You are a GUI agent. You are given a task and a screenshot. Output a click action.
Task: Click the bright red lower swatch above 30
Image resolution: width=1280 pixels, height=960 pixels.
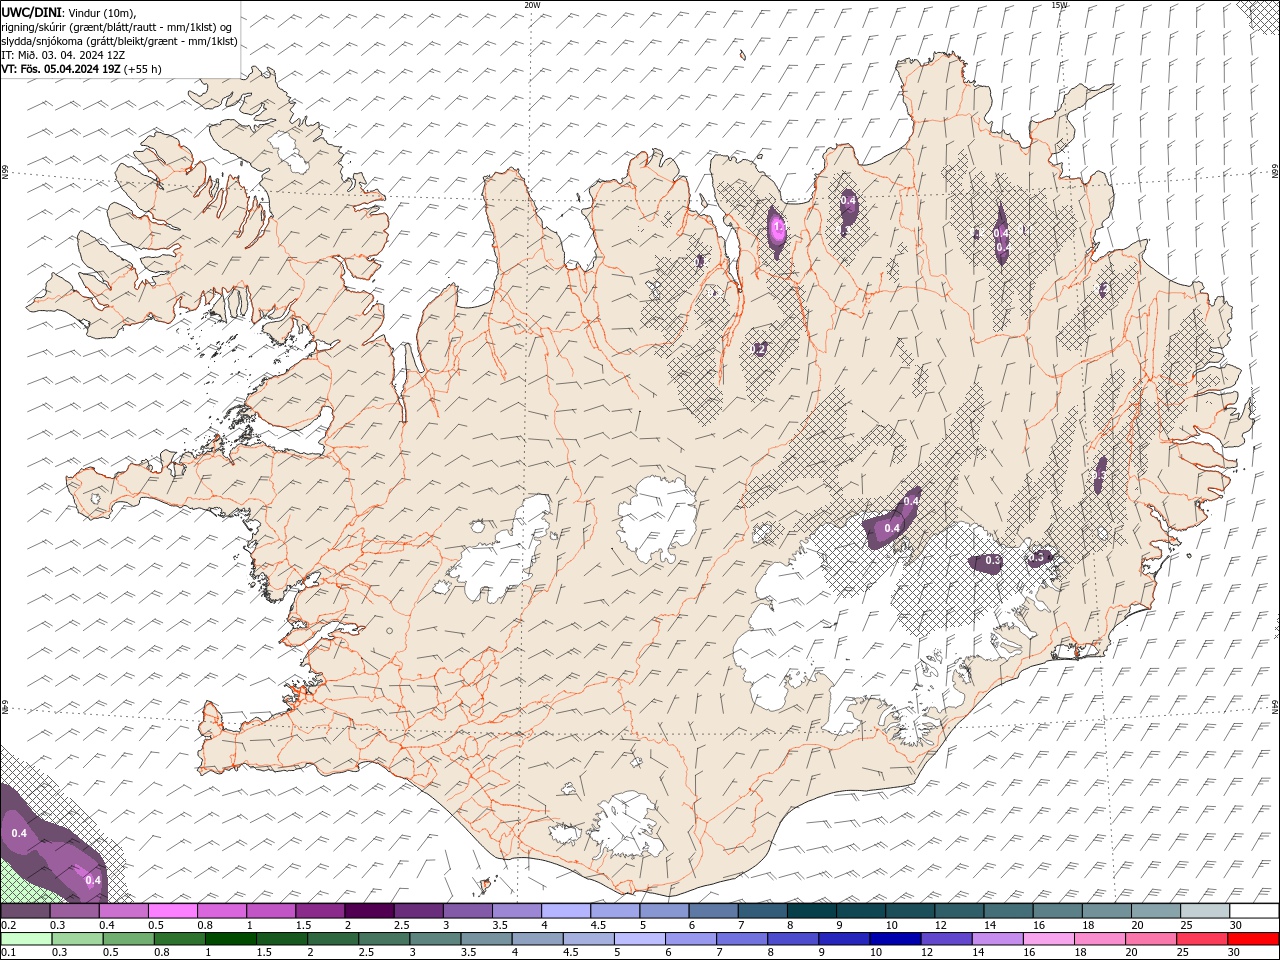(1252, 939)
